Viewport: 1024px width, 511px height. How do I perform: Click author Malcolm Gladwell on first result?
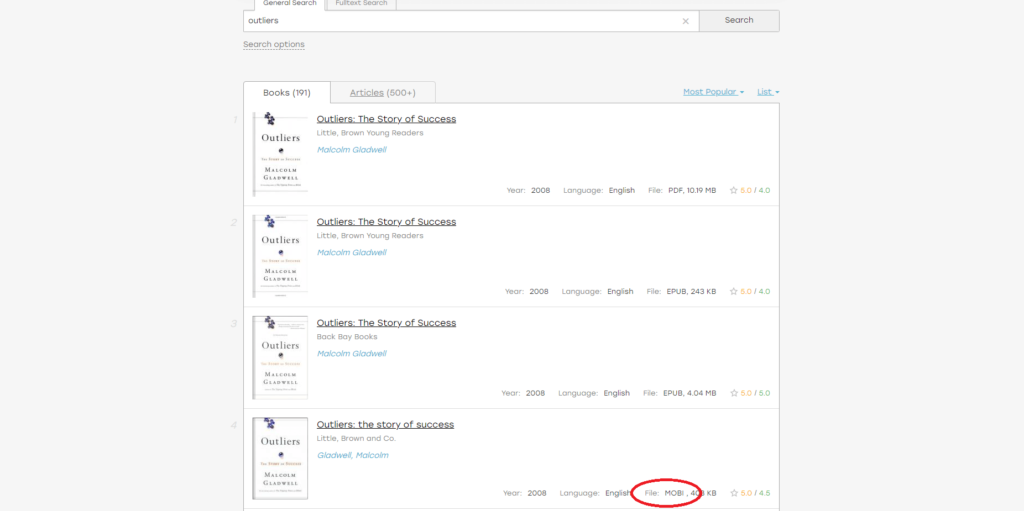[x=351, y=150]
